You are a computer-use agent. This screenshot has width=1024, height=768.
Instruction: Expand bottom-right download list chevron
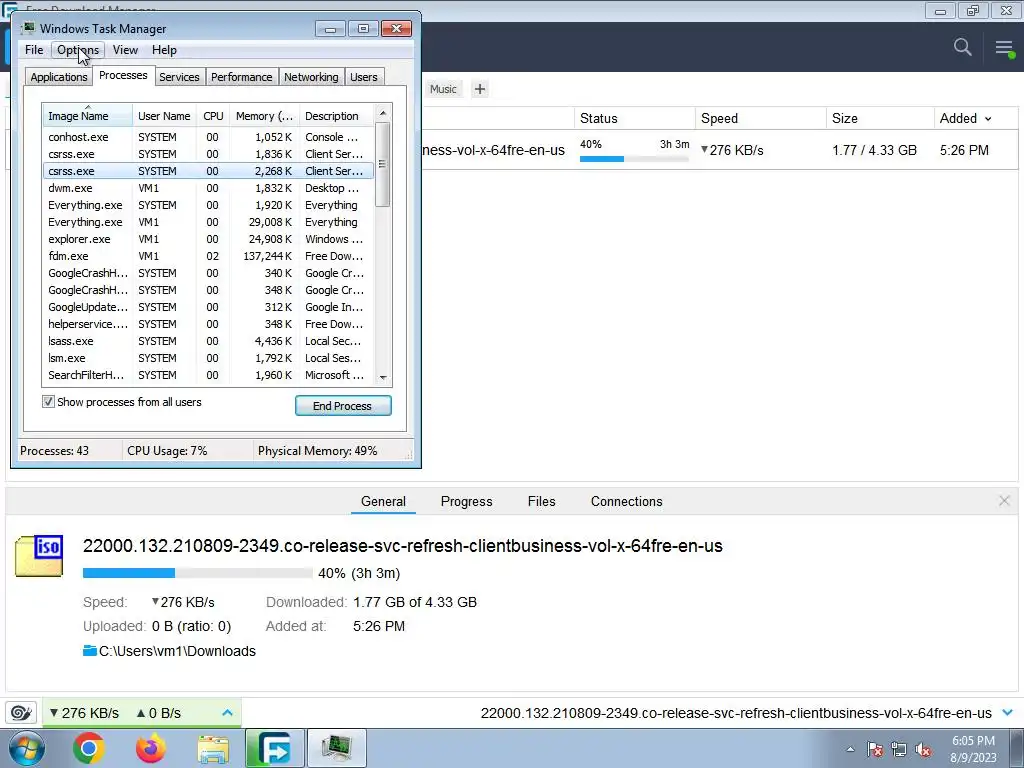(1008, 712)
